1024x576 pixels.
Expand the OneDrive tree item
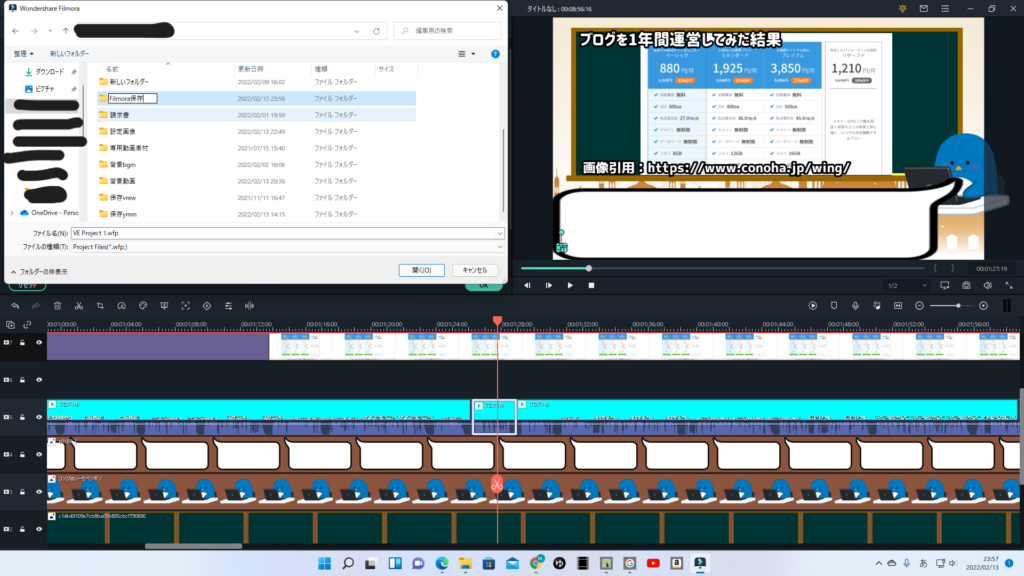12,213
